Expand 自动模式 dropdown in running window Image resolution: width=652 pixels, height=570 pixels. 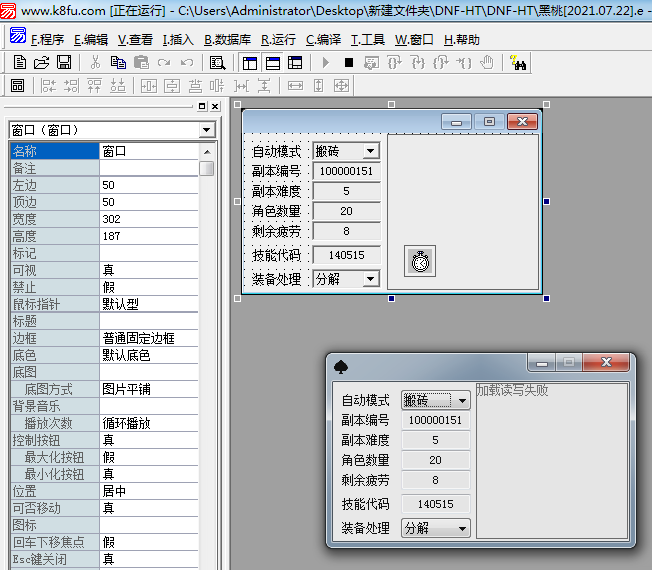(x=462, y=401)
